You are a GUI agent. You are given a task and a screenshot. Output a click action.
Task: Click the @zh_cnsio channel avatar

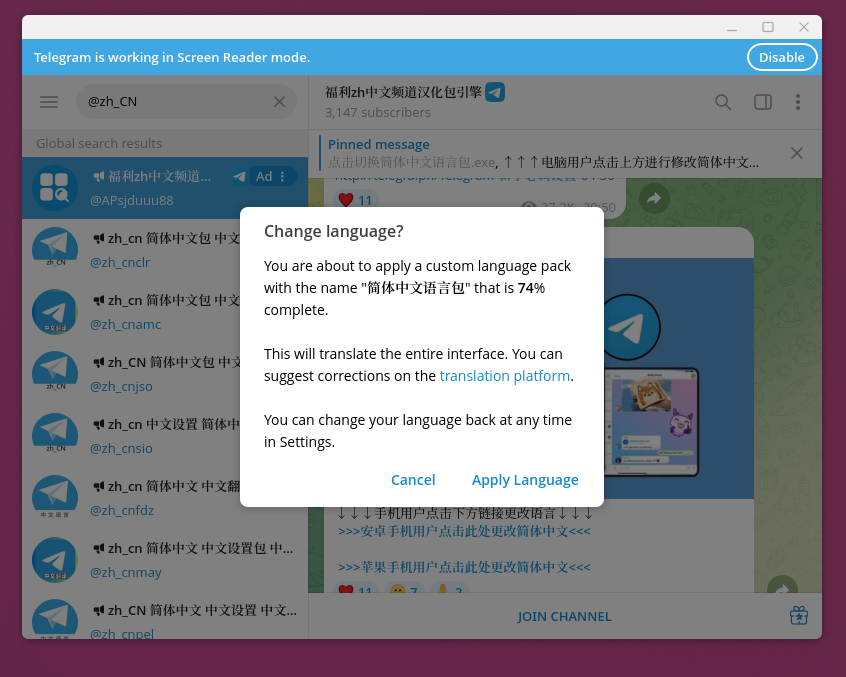55,436
